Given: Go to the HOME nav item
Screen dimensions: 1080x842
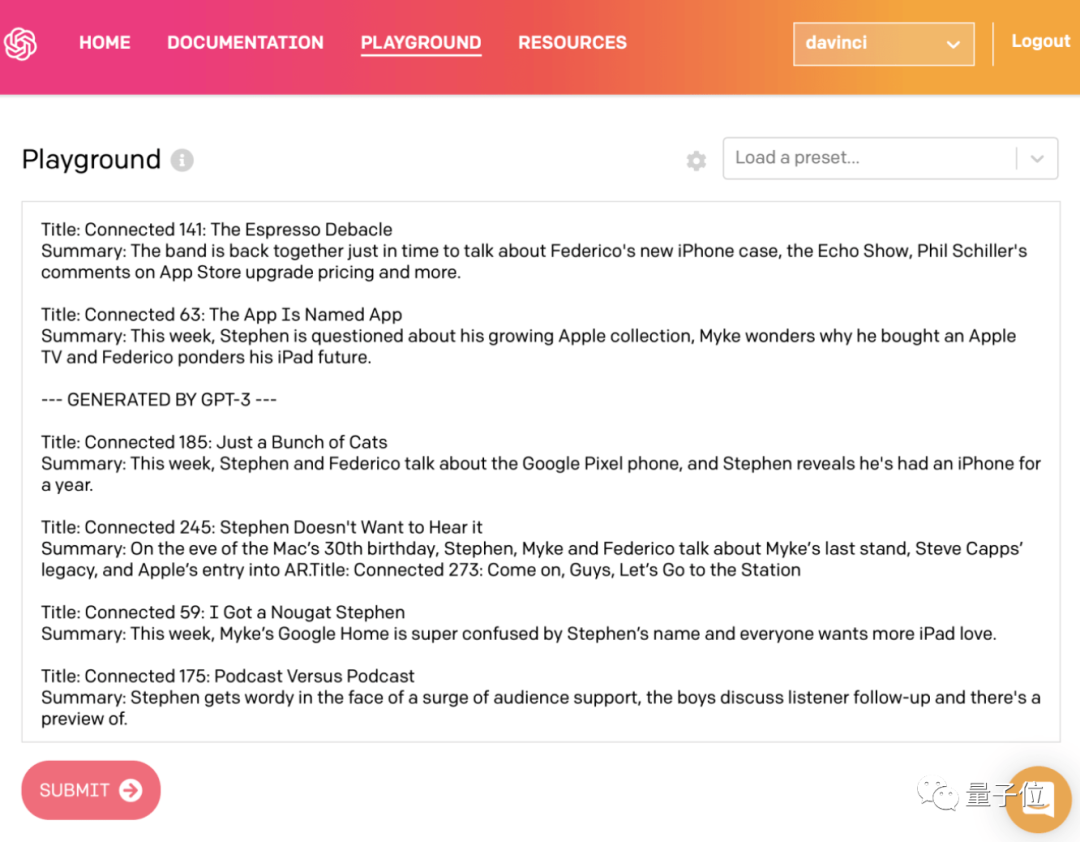Looking at the screenshot, I should pyautogui.click(x=105, y=43).
